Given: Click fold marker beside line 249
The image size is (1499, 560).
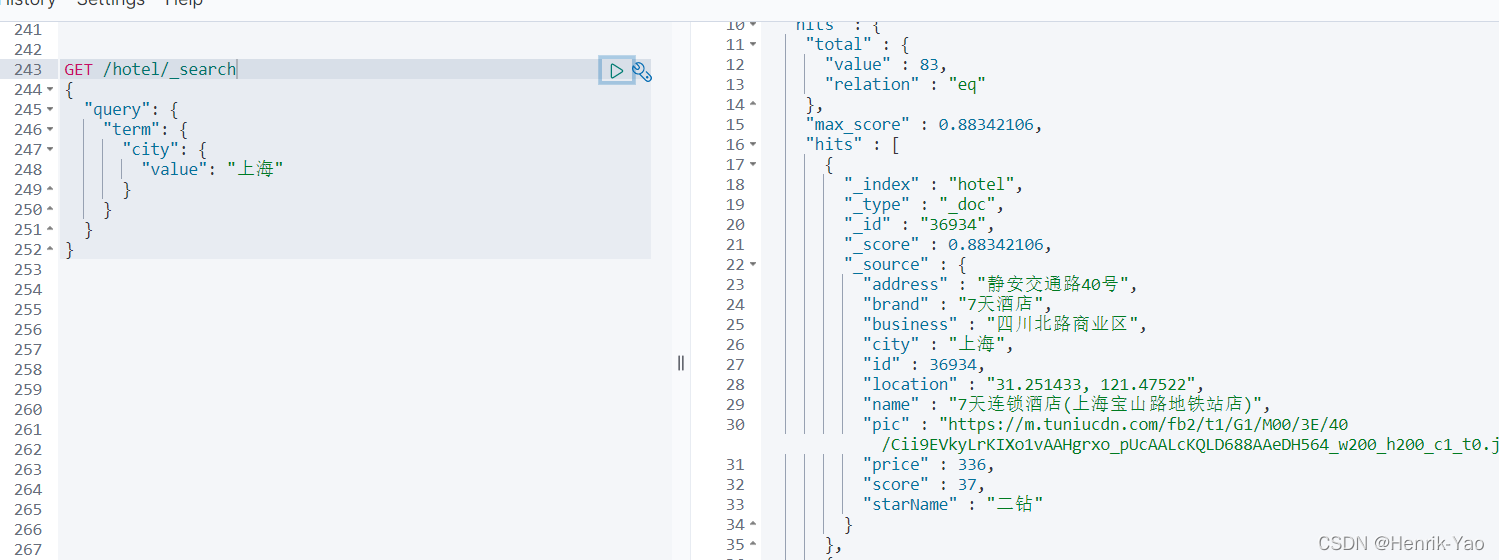Looking at the screenshot, I should [x=51, y=190].
